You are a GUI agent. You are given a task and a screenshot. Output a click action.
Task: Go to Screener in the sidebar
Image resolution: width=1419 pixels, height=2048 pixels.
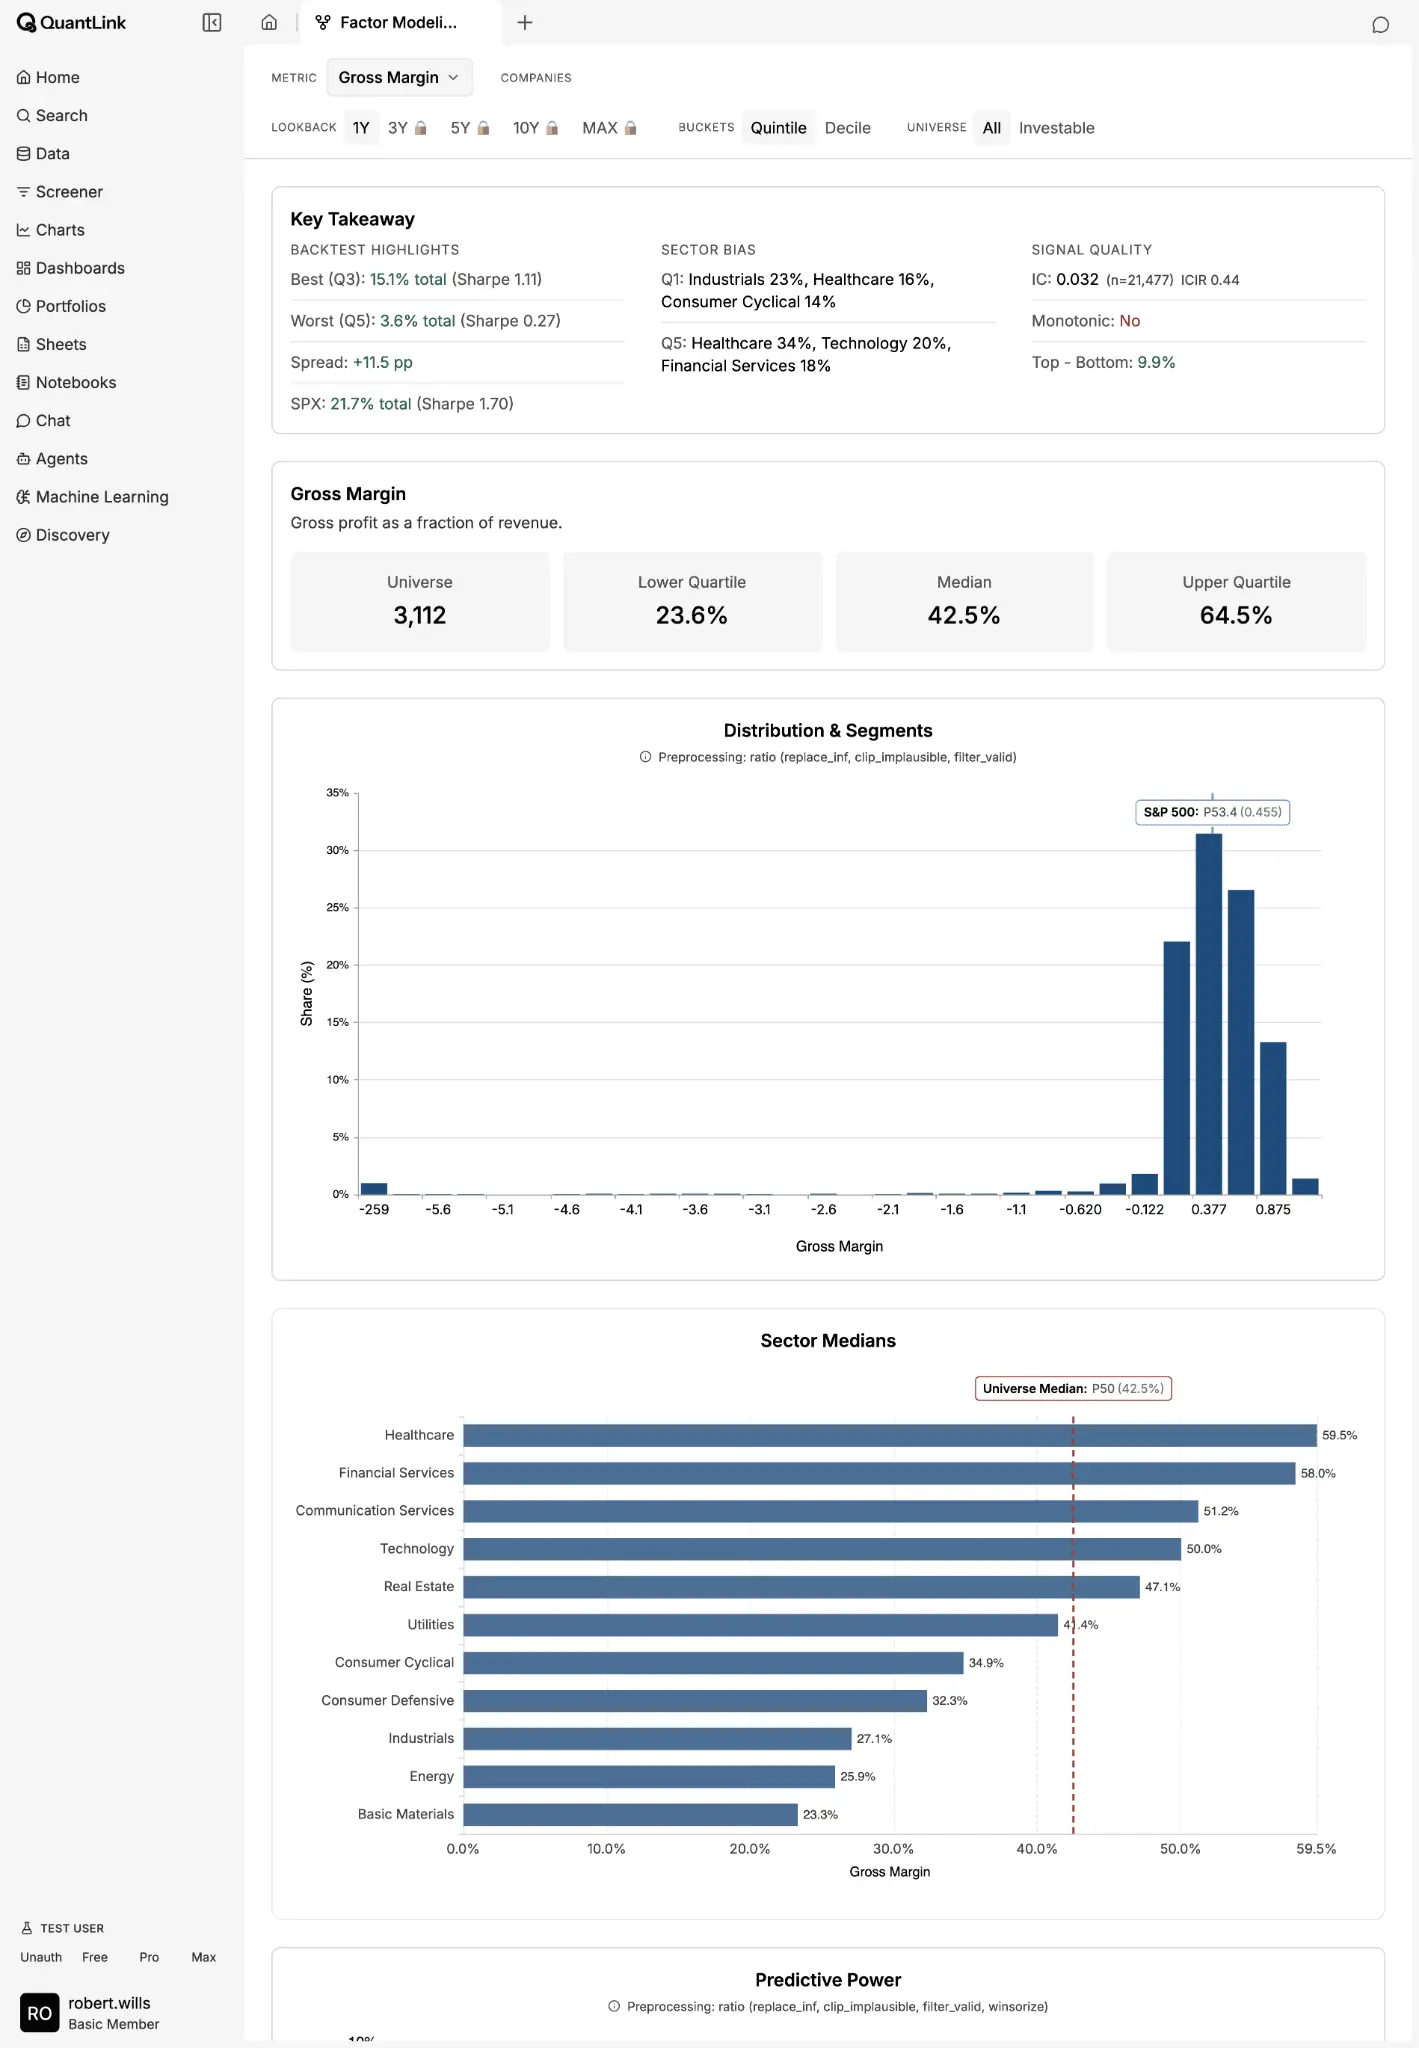click(x=69, y=191)
